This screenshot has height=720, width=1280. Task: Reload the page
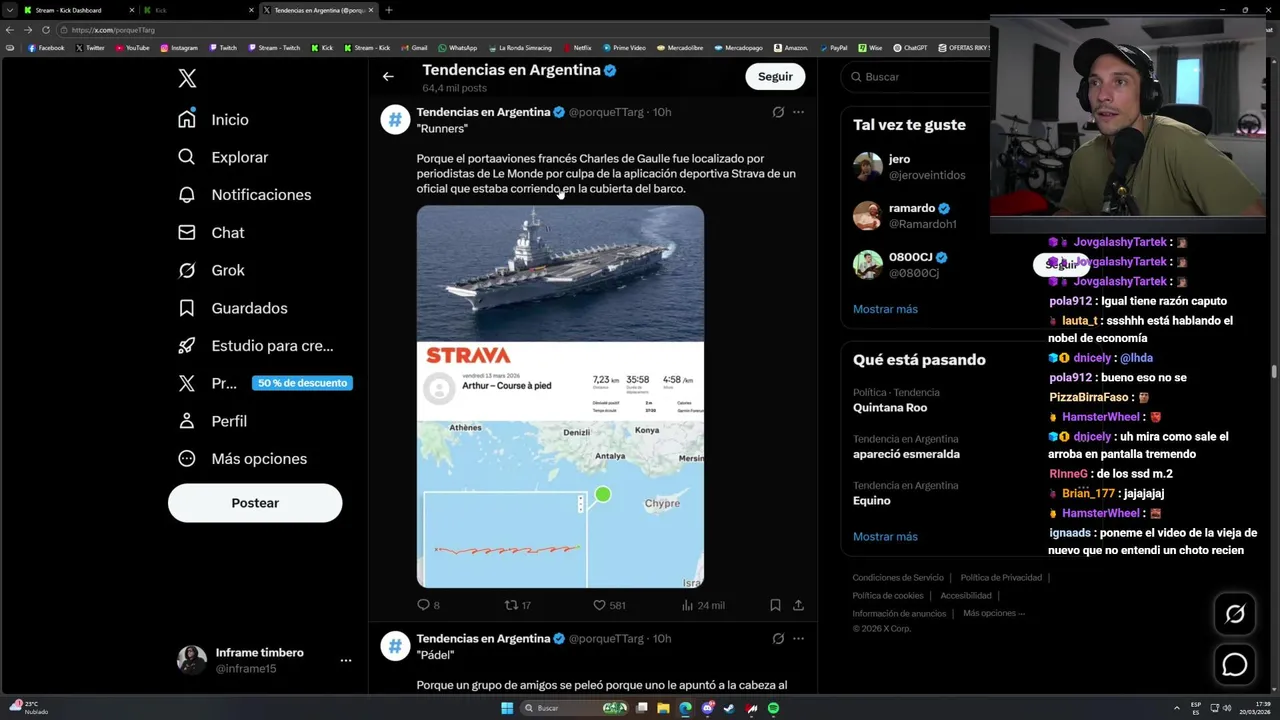(46, 30)
